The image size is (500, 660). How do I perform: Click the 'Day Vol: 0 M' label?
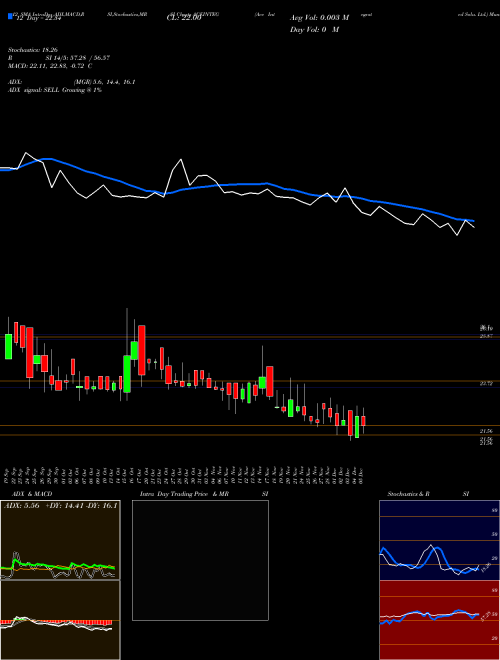tap(314, 29)
